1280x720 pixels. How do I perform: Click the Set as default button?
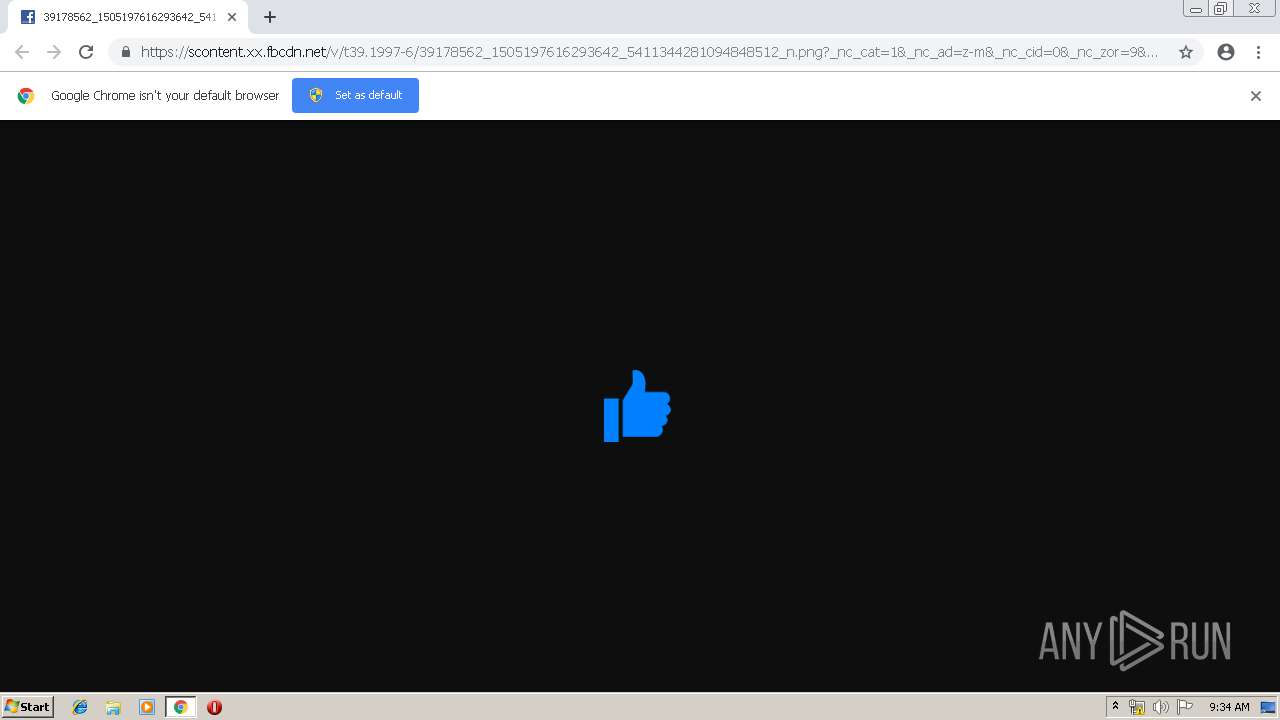[355, 95]
